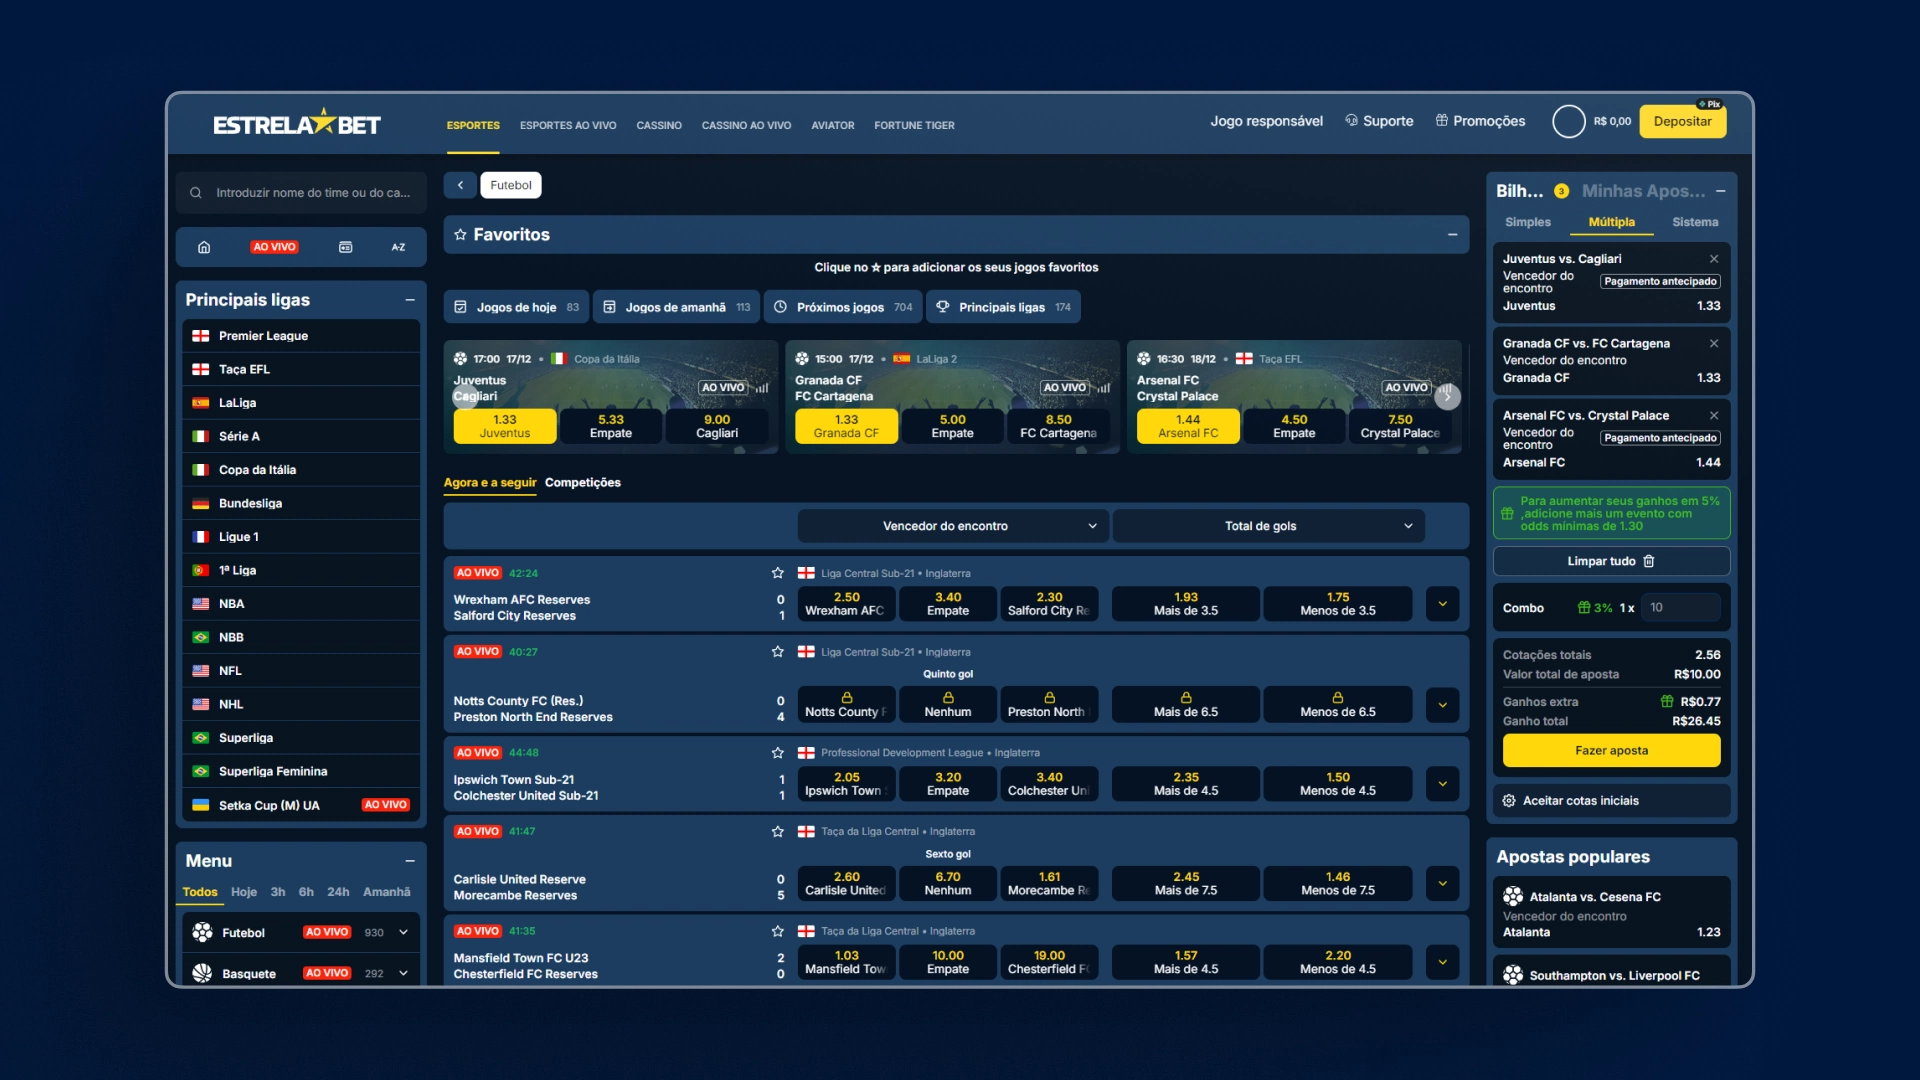This screenshot has height=1080, width=1920.
Task: Click locked Notts County odds button
Action: pyautogui.click(x=846, y=704)
